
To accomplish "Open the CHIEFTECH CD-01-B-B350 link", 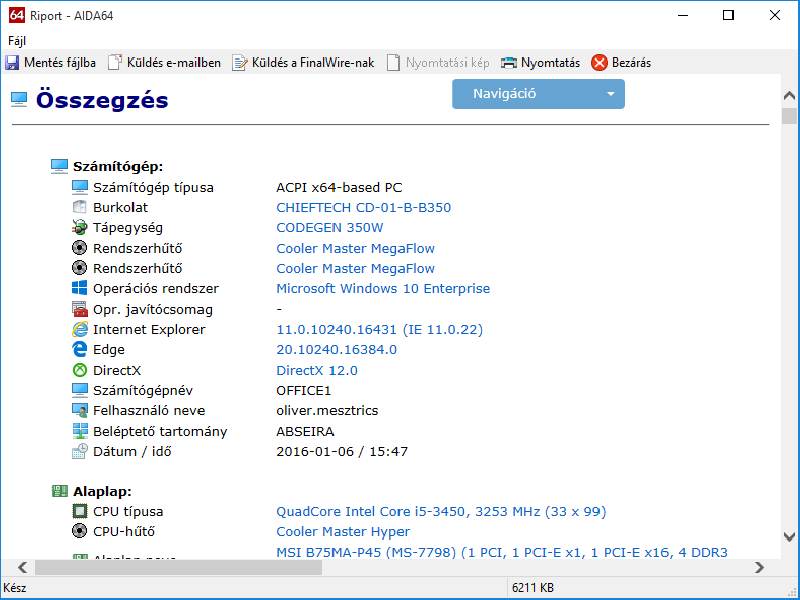I will coord(363,208).
